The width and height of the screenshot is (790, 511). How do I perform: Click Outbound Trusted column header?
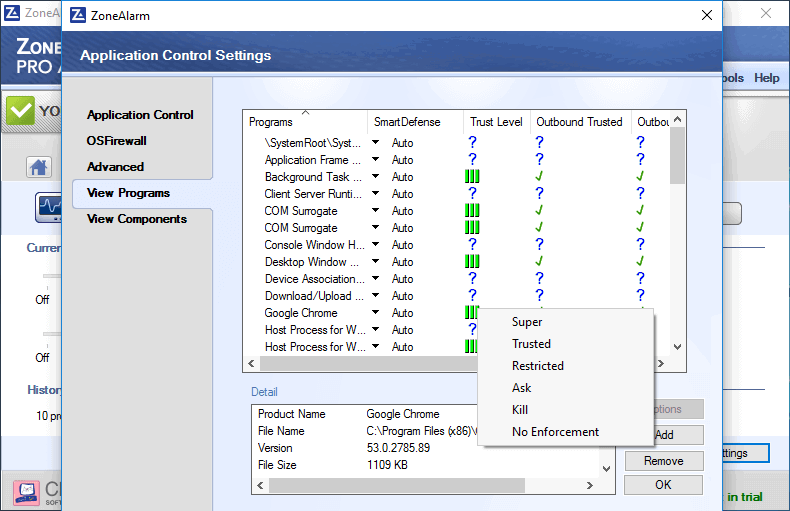click(x=579, y=121)
